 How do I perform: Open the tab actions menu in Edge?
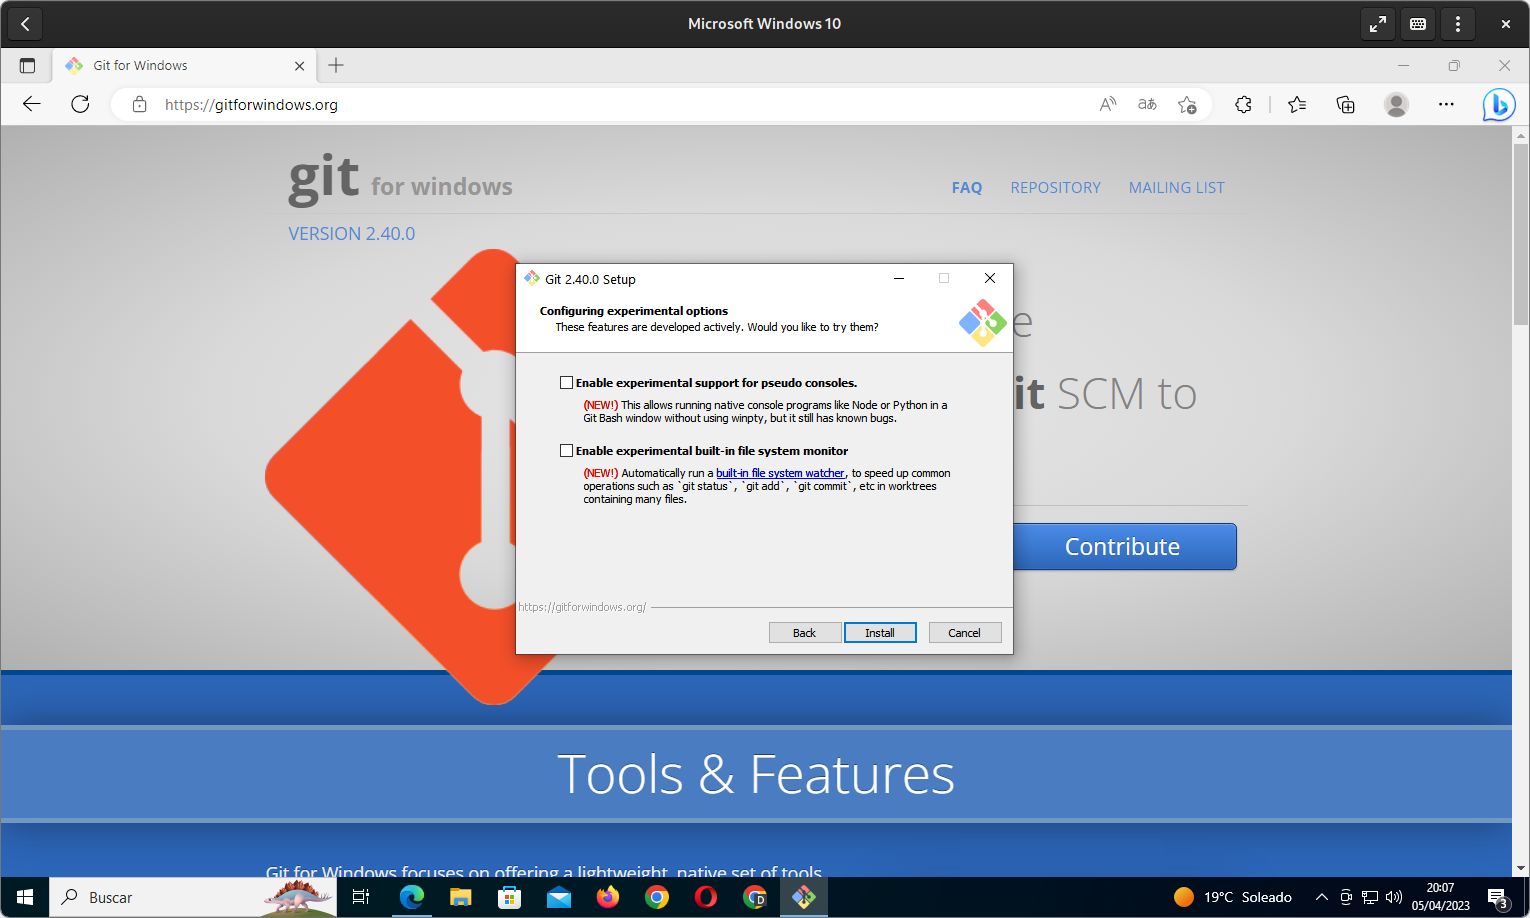[x=27, y=65]
